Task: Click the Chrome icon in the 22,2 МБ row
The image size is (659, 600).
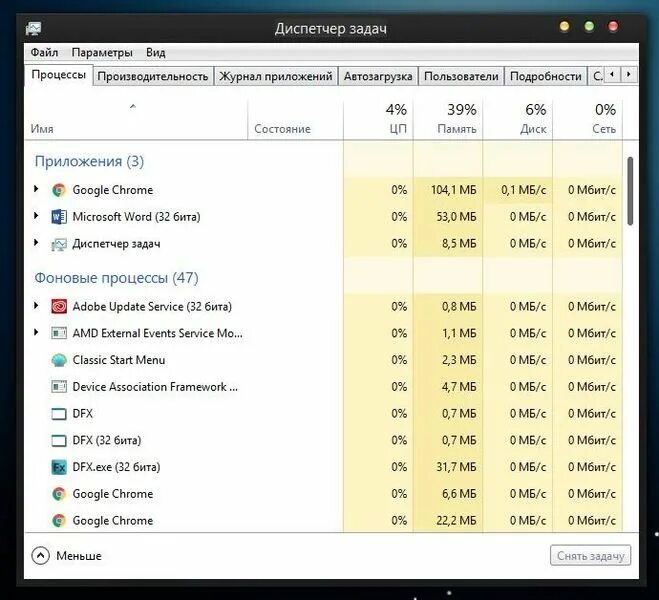Action: (x=59, y=521)
